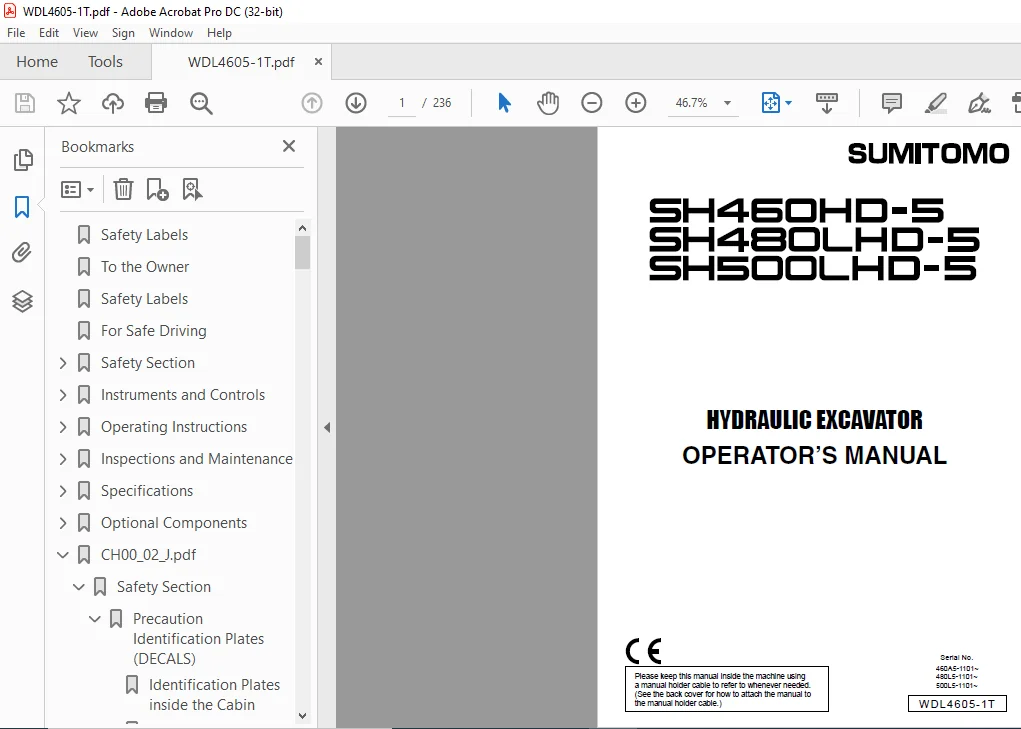Open Identification Plates inside the Cabin bookmark
The height and width of the screenshot is (729, 1021).
(x=214, y=695)
